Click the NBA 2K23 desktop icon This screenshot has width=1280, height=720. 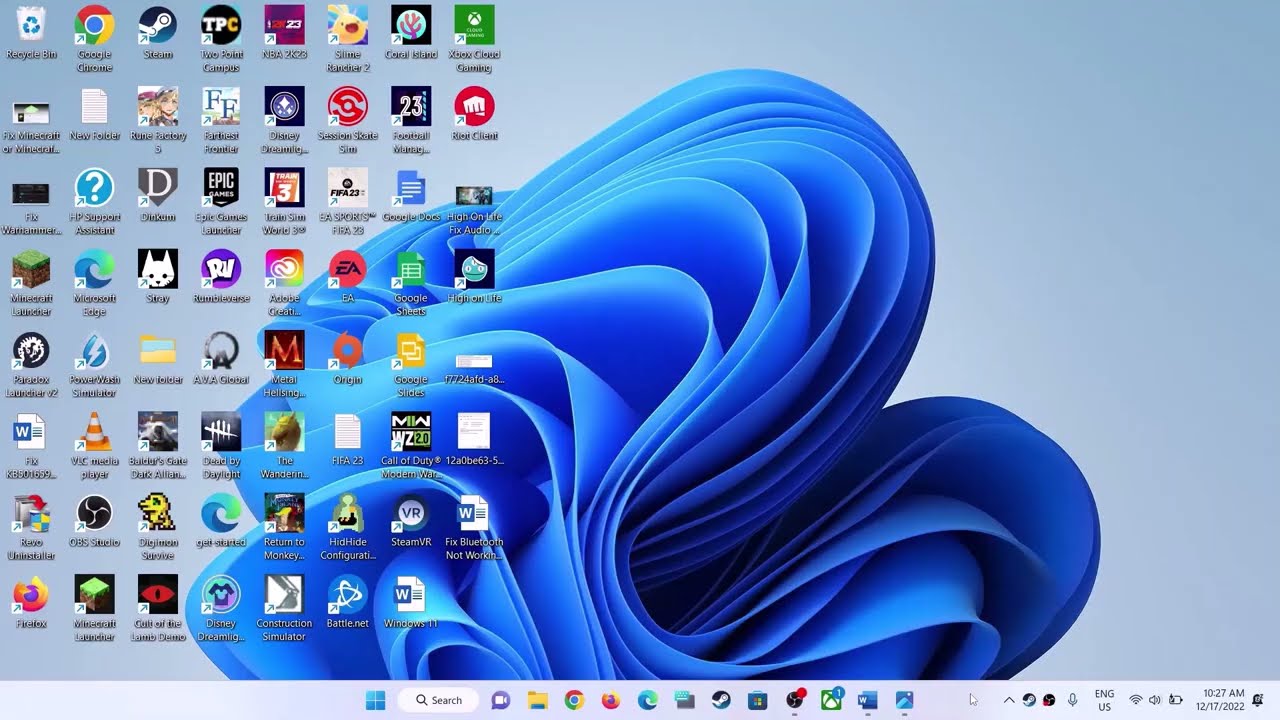coord(284,33)
